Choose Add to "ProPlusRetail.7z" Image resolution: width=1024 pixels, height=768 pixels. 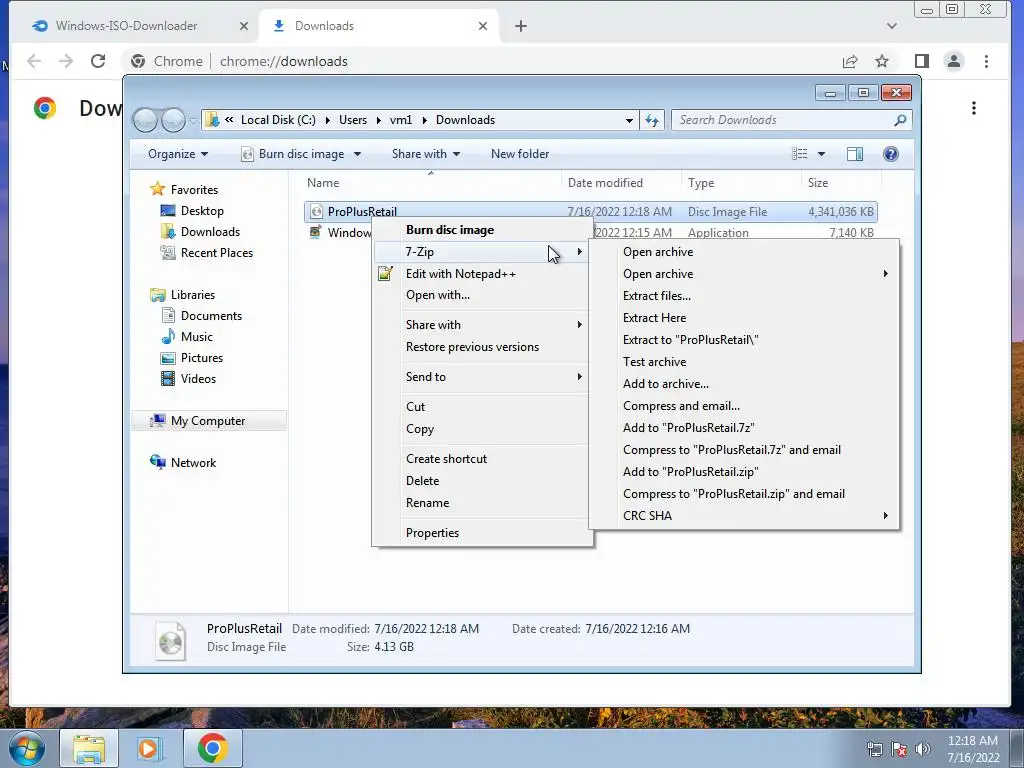(744, 428)
